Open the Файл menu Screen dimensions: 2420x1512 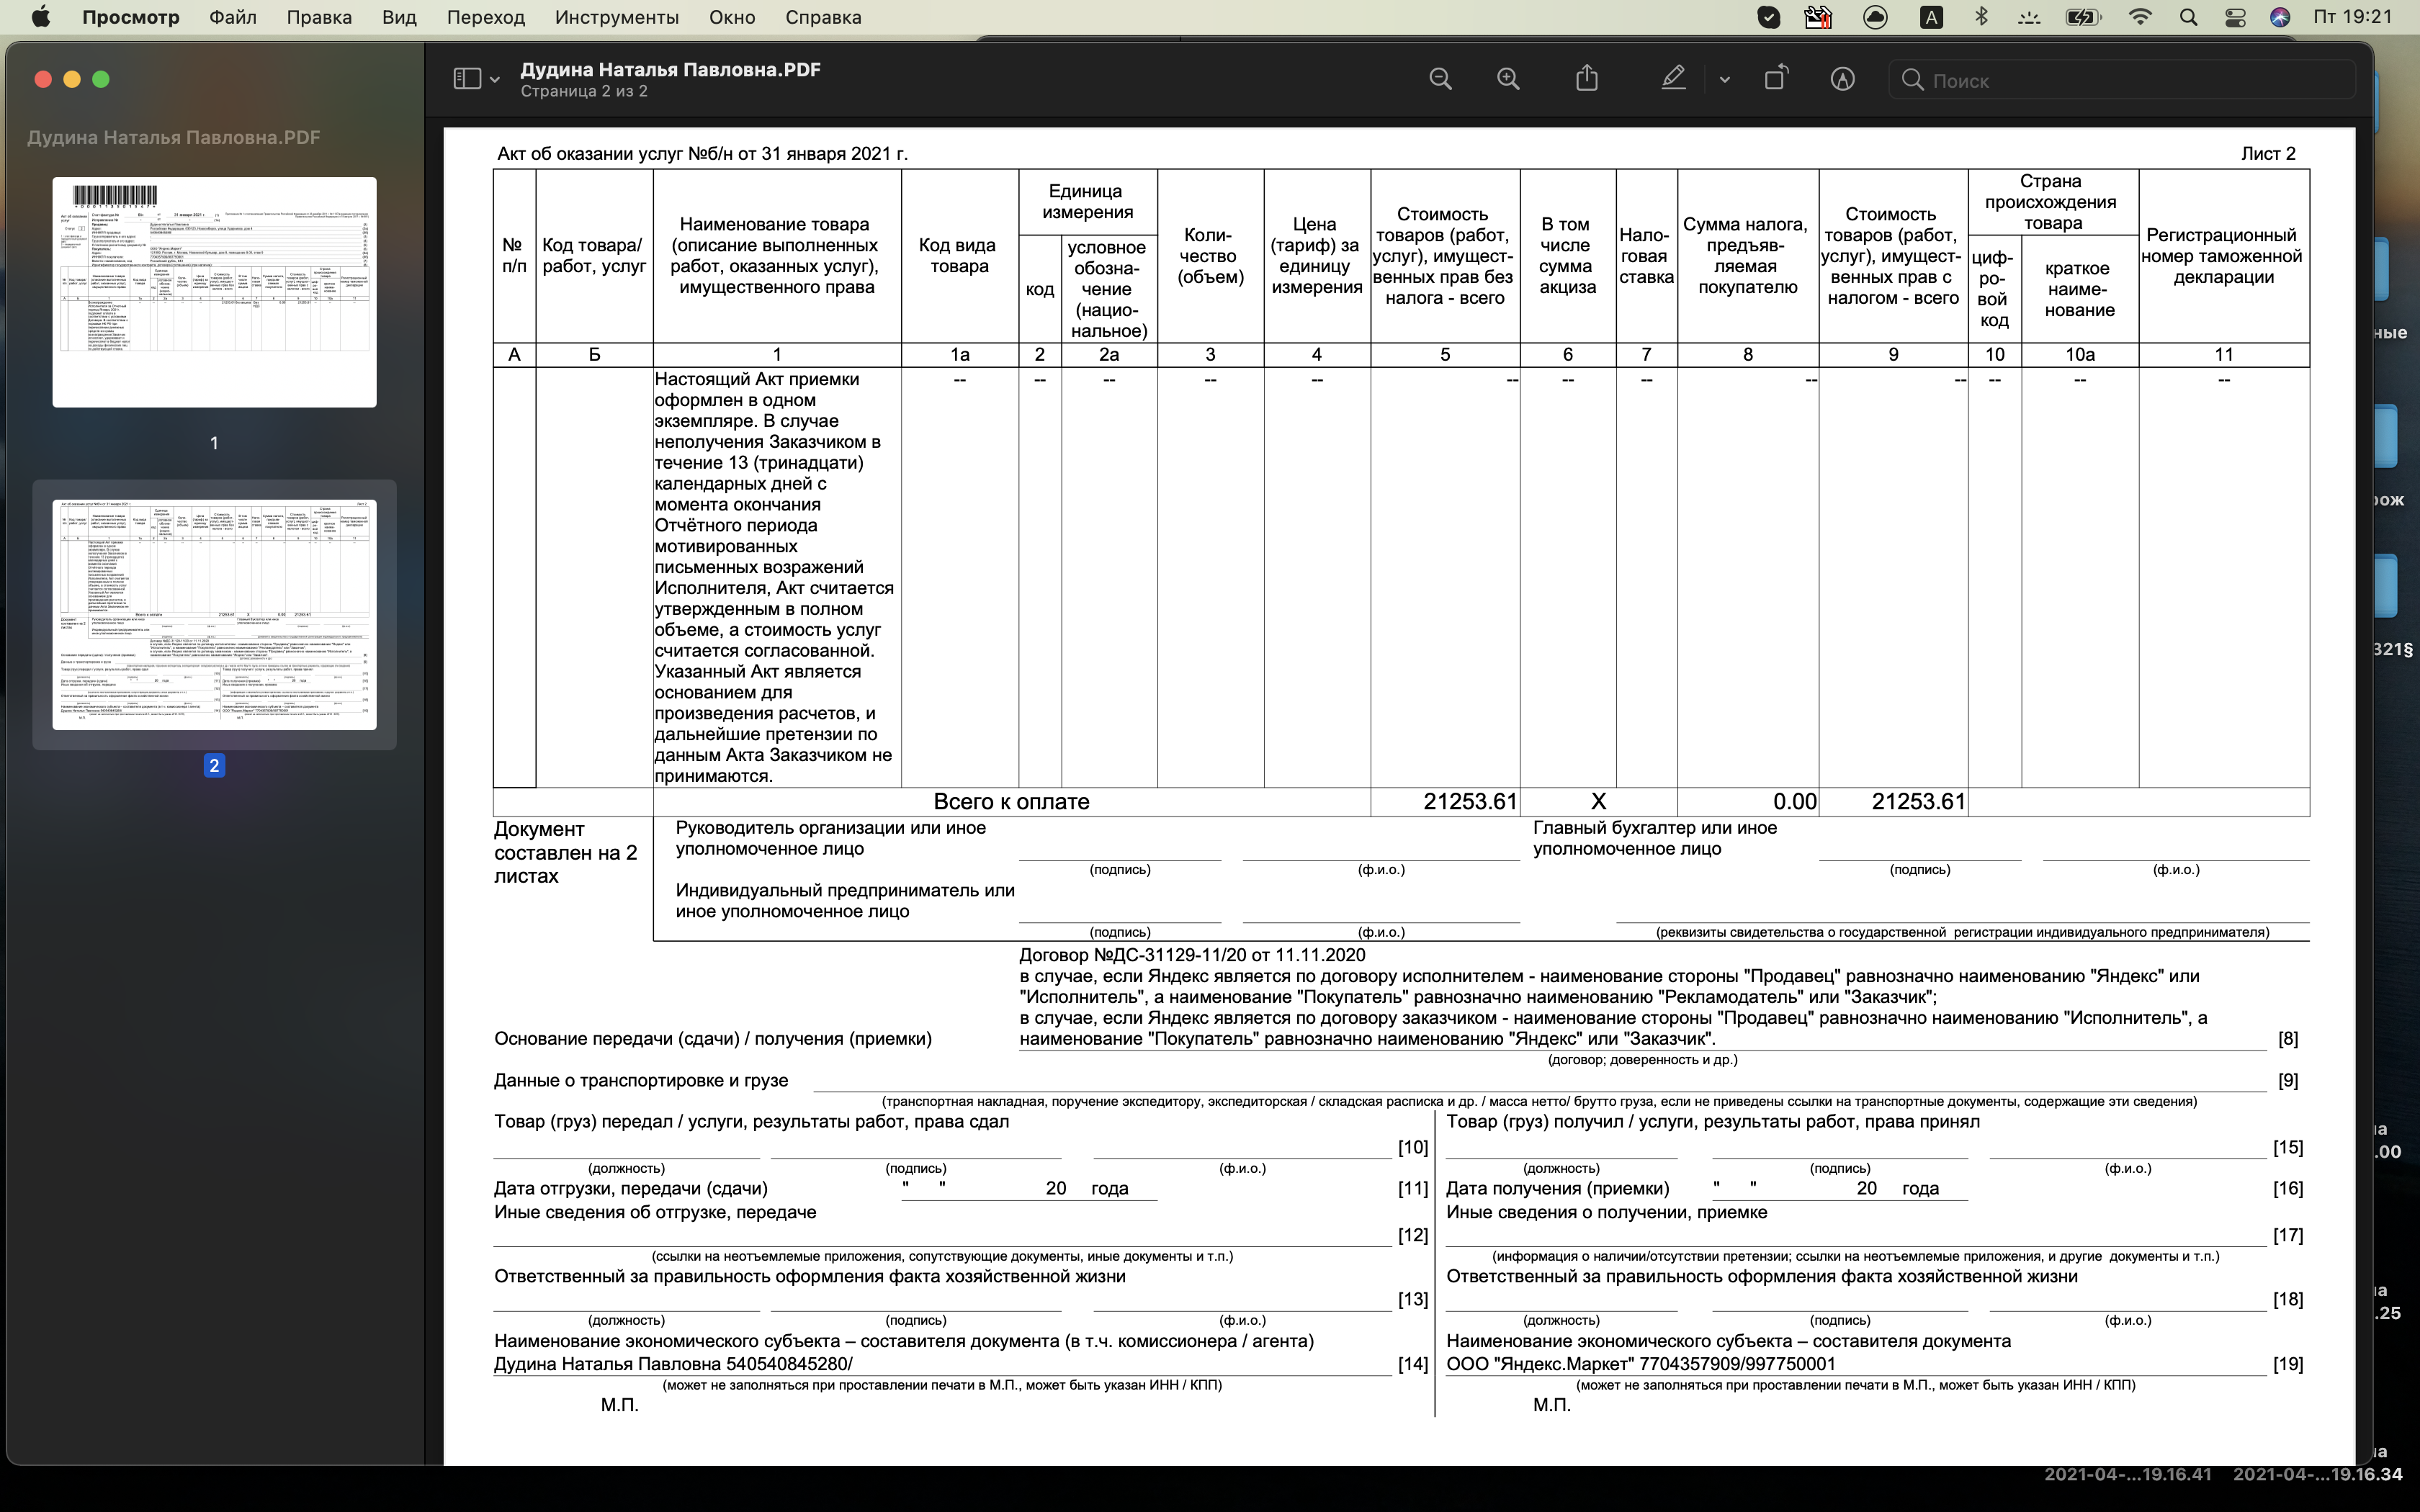[233, 17]
